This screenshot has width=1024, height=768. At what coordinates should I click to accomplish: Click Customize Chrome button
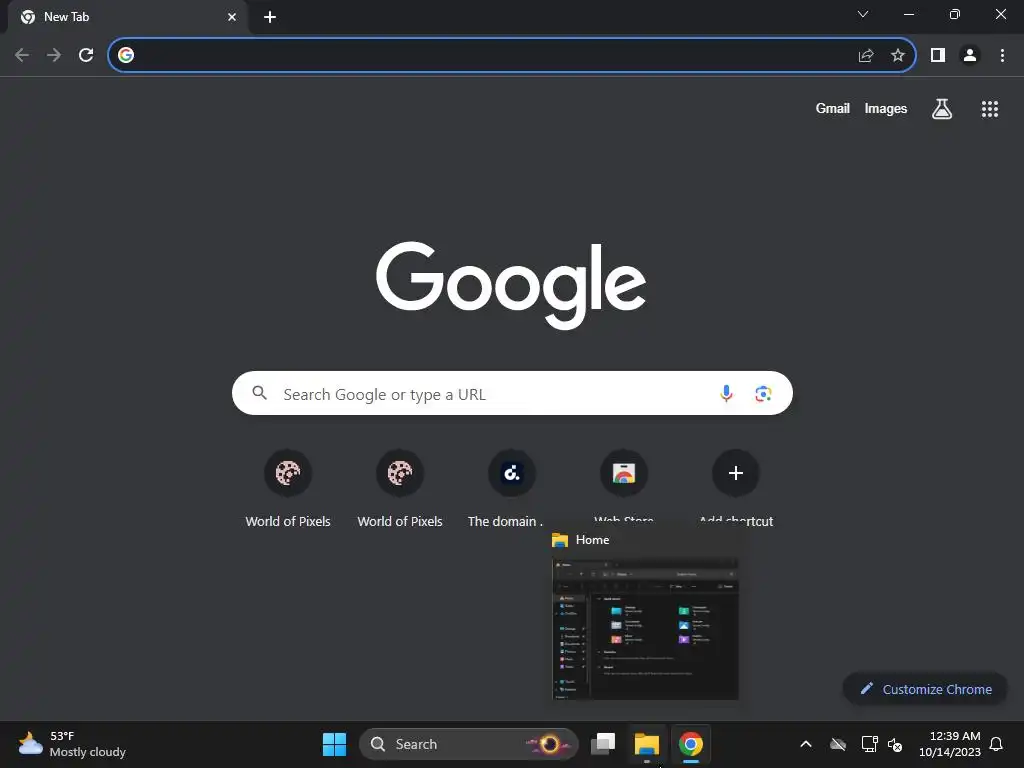(925, 689)
